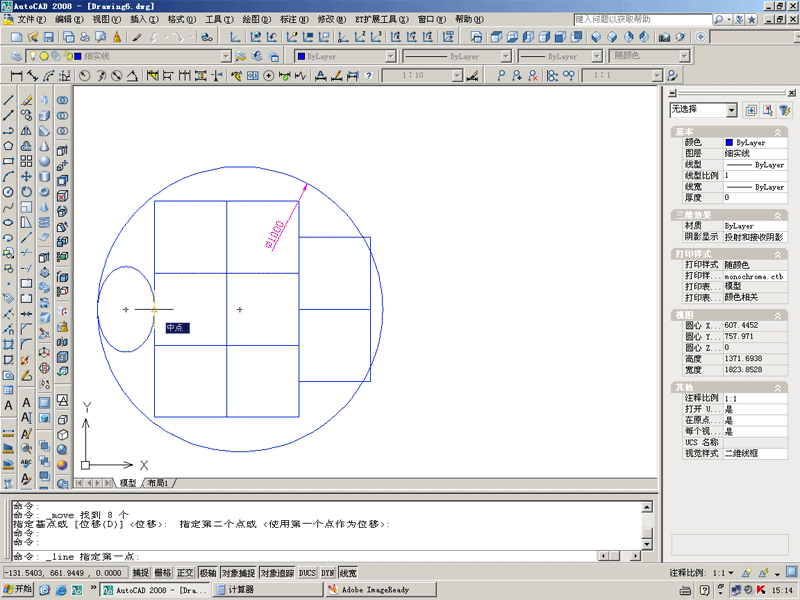This screenshot has width=800, height=600.
Task: Click the command history scroll up arrow
Action: pos(647,507)
